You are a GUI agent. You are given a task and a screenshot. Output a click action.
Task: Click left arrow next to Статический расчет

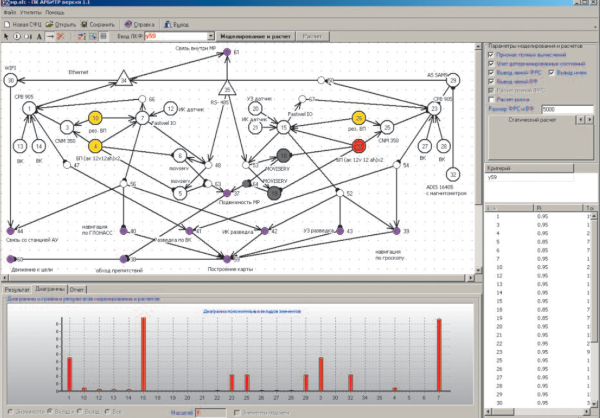580,120
